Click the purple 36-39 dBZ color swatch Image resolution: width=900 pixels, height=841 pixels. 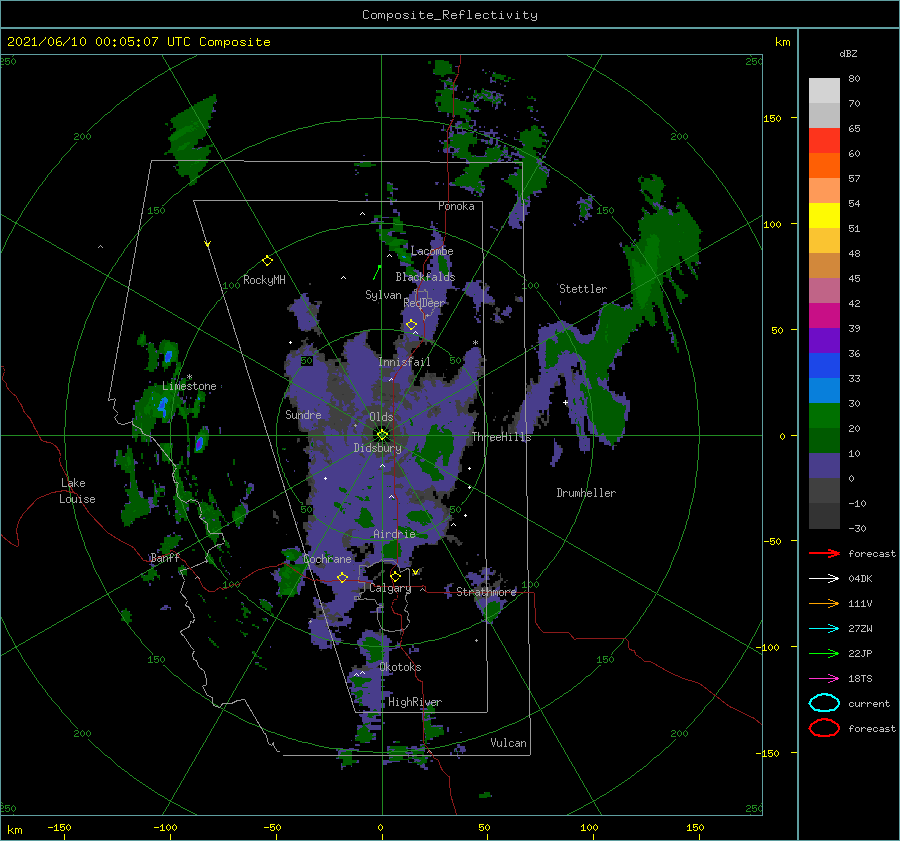[x=824, y=340]
